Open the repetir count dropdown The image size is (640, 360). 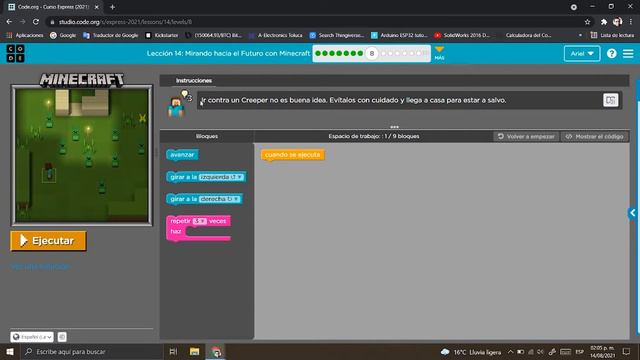[200, 221]
